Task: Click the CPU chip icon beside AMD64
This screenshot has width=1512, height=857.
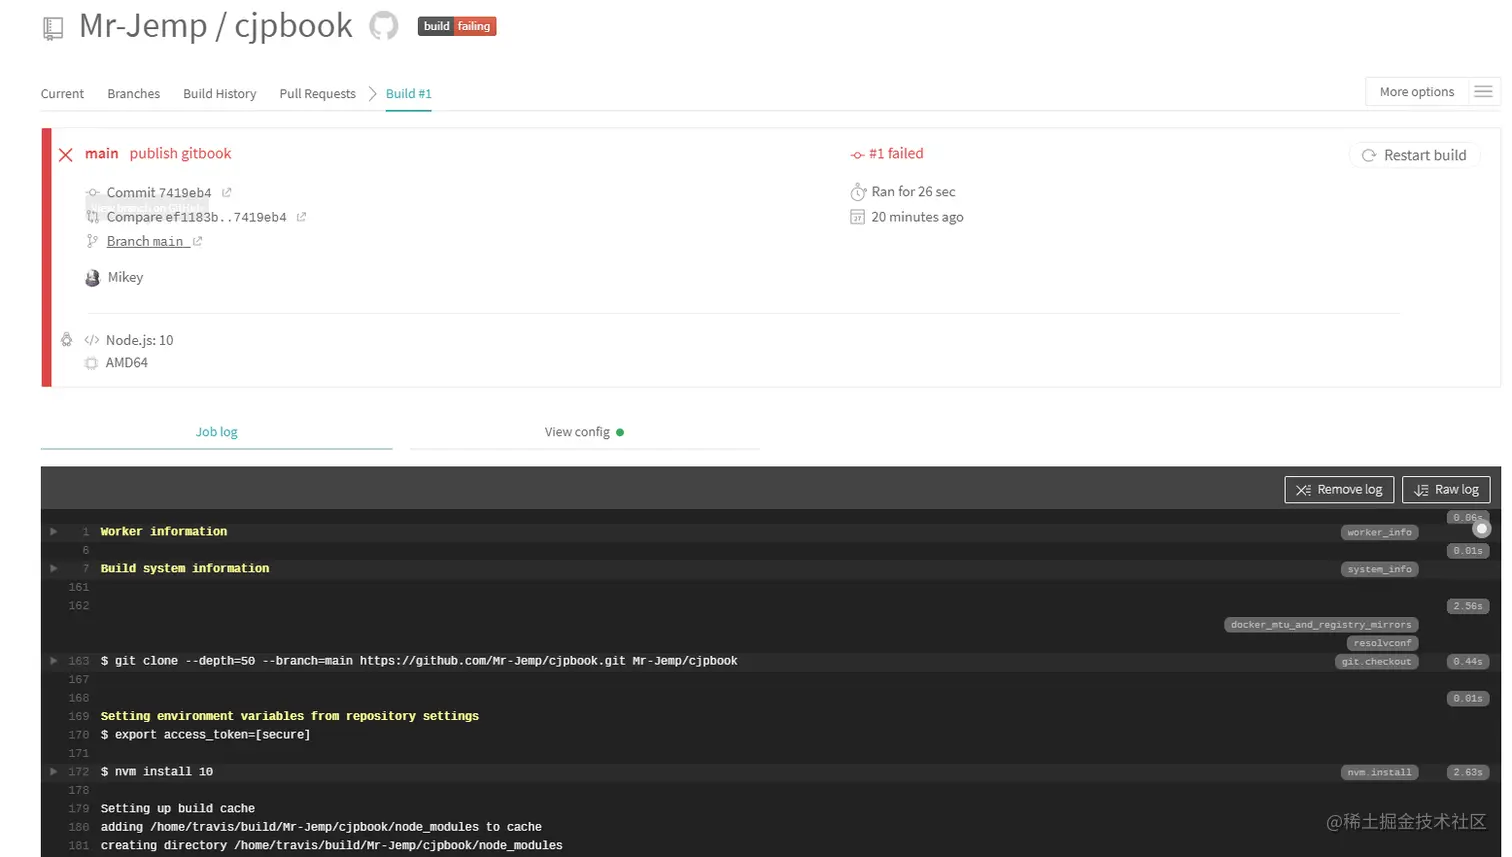Action: click(x=91, y=363)
